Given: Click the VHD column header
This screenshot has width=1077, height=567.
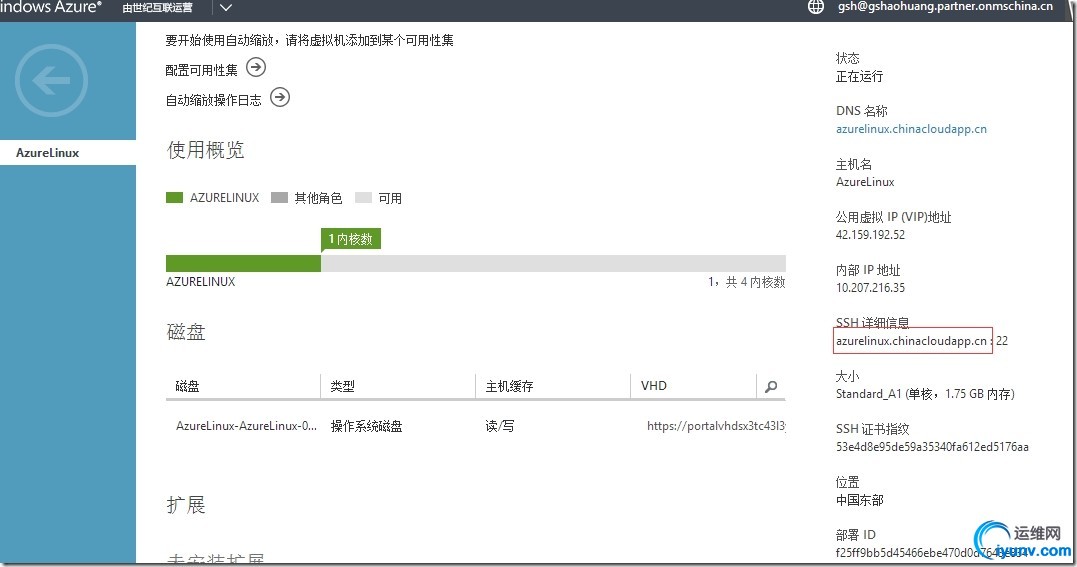Looking at the screenshot, I should tap(654, 386).
